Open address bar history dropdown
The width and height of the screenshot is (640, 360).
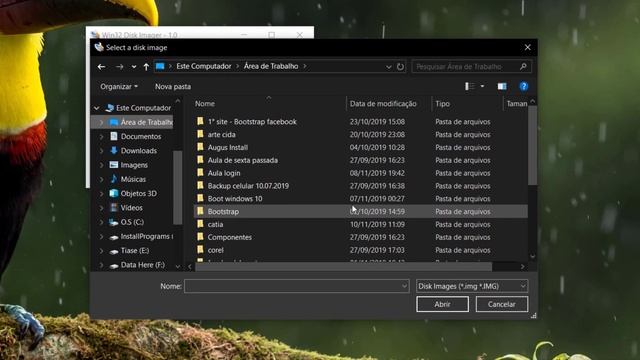(x=389, y=67)
